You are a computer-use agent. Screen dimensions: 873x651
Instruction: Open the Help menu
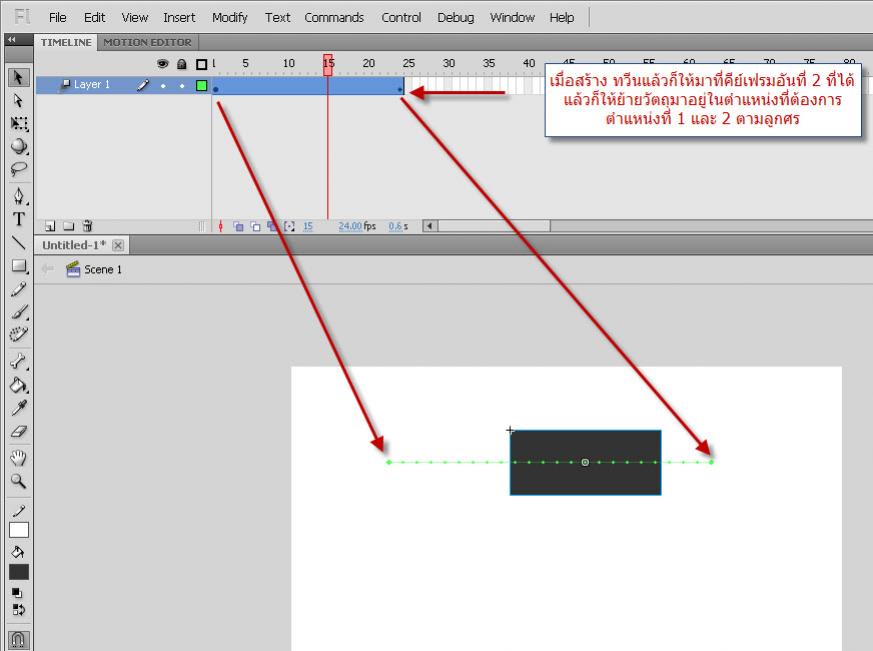pos(561,17)
